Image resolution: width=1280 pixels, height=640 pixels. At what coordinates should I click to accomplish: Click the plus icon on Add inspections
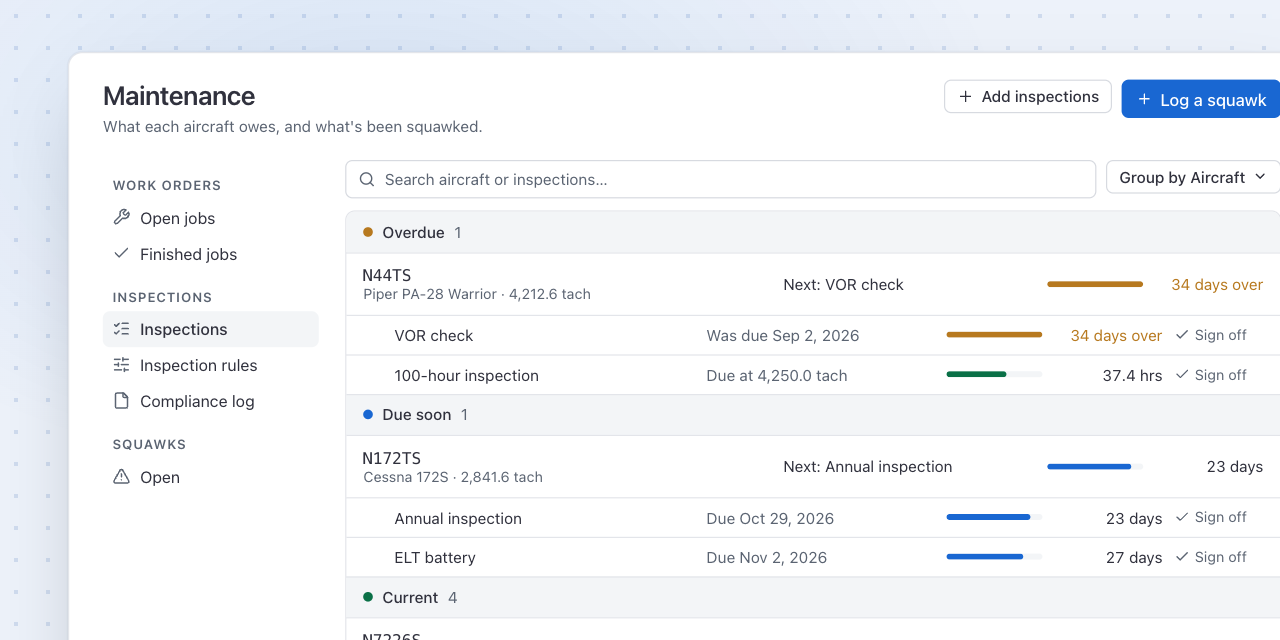pos(965,96)
